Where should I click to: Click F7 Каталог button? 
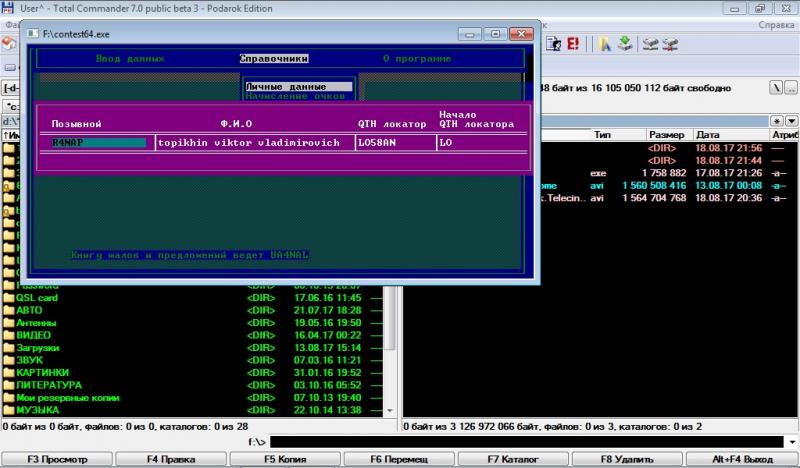(x=514, y=459)
